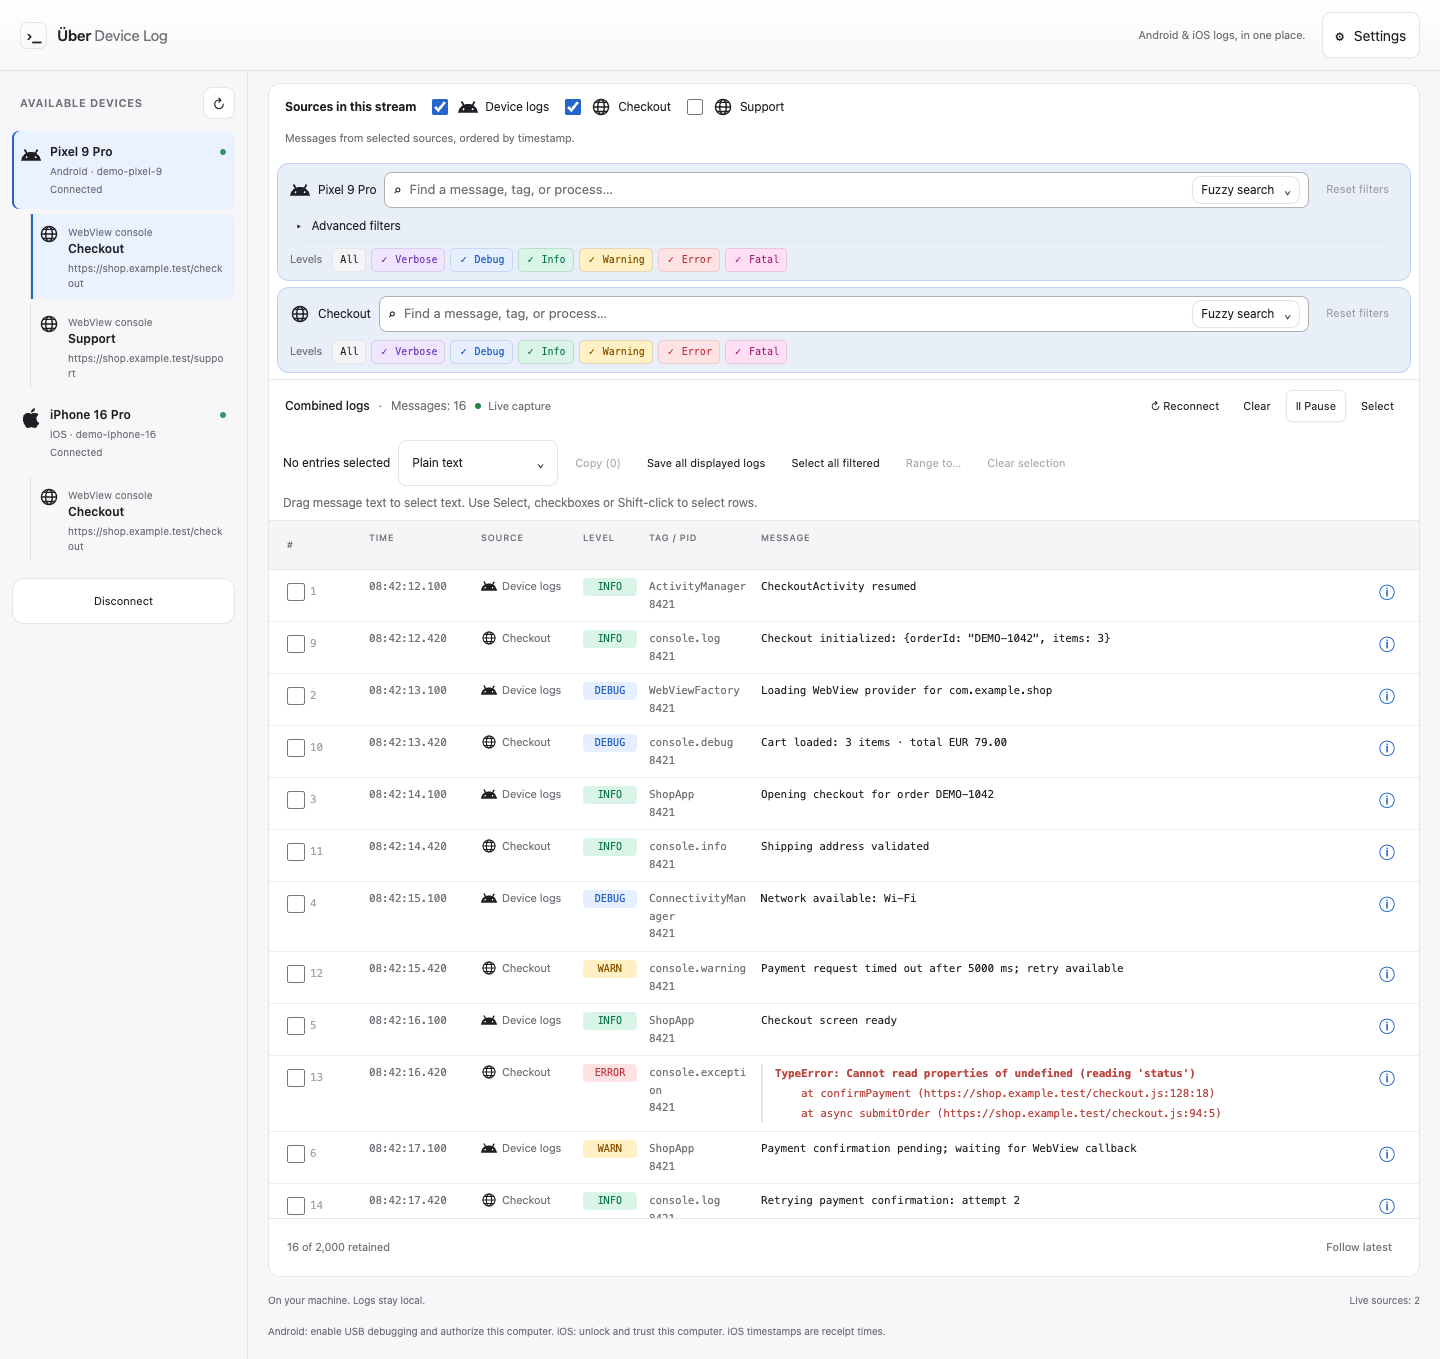The width and height of the screenshot is (1440, 1359).
Task: Uncheck the Device logs source checkbox
Action: coord(440,107)
